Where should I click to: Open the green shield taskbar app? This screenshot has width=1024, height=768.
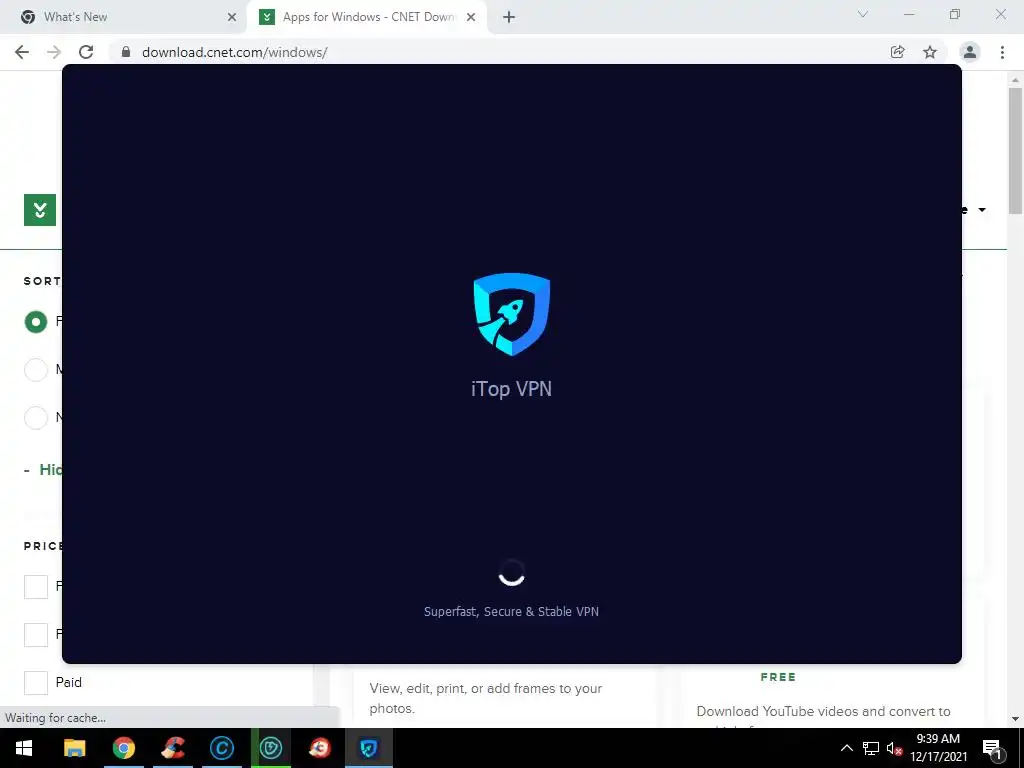pos(270,748)
